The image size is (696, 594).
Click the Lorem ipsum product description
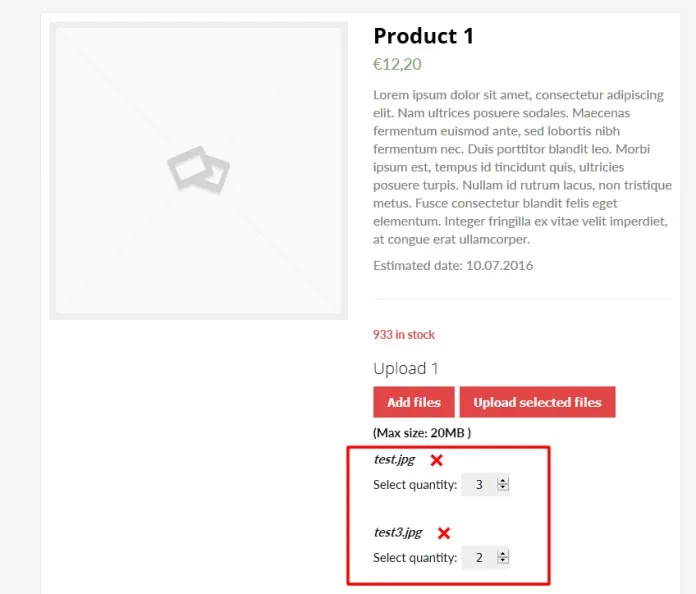click(x=520, y=167)
